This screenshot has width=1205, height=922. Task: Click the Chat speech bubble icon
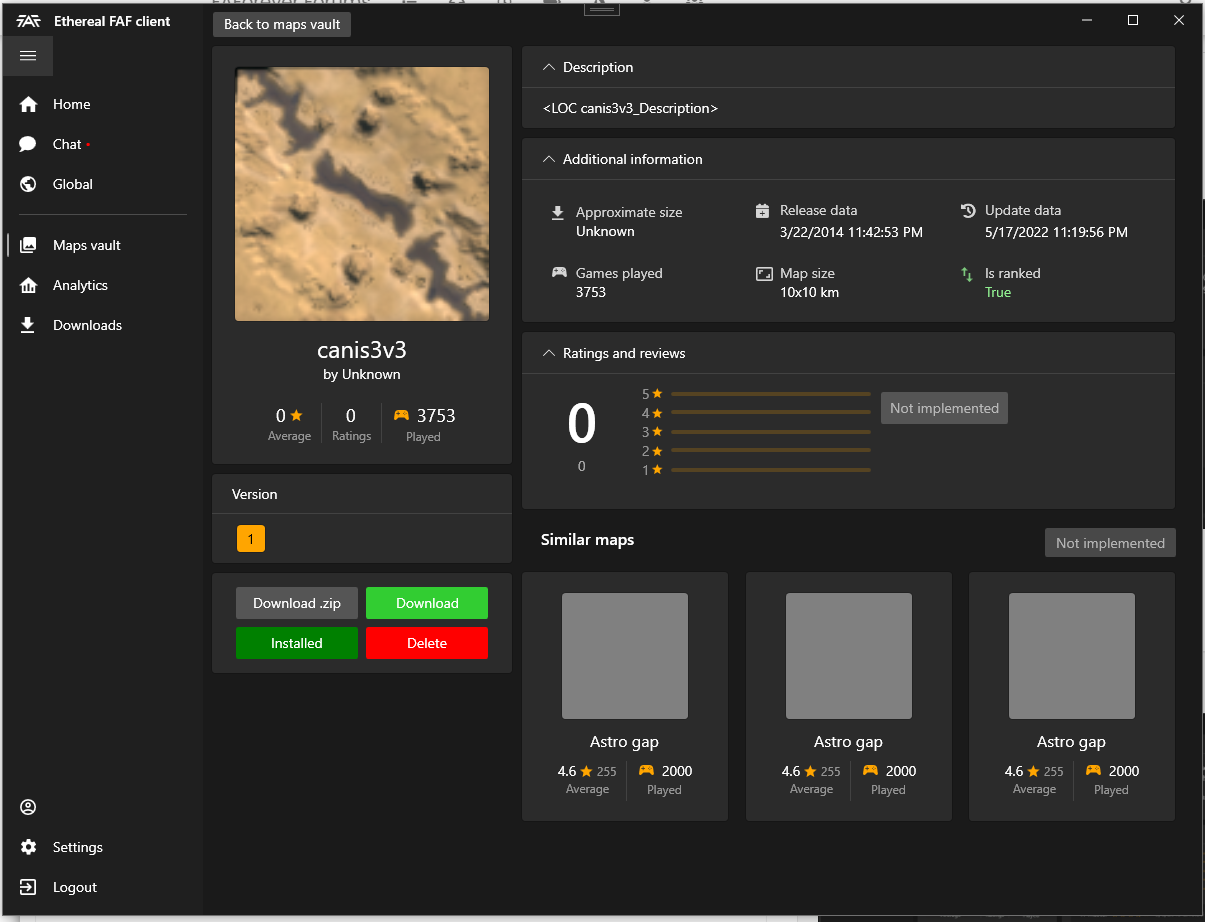[x=28, y=144]
